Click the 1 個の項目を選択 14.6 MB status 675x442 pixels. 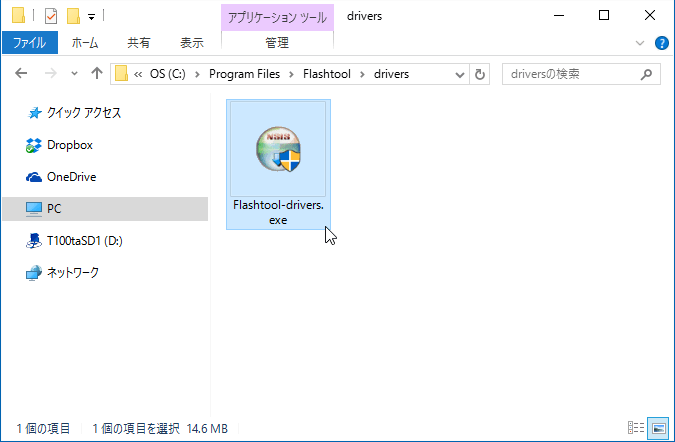point(160,429)
